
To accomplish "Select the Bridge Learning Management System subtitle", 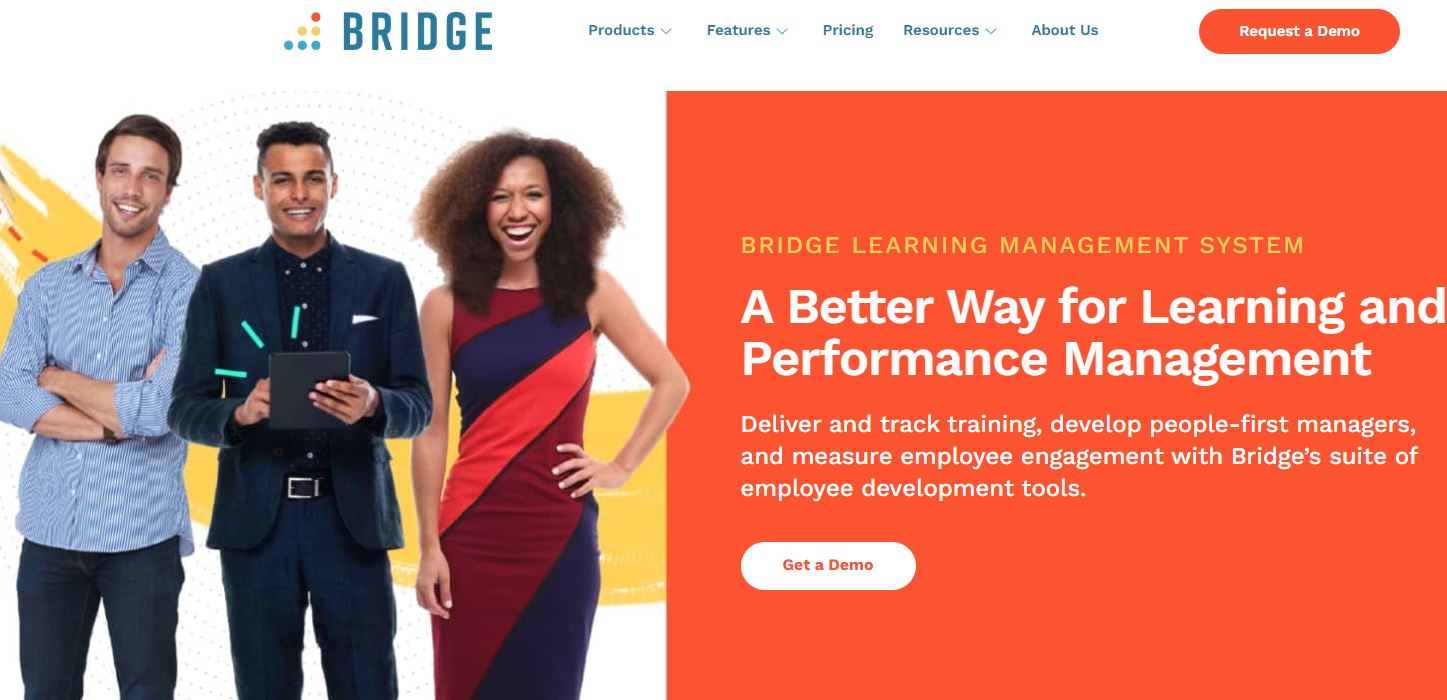I will pos(1022,245).
